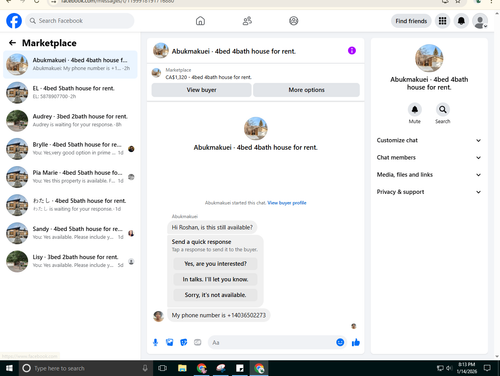
Task: Click 'My phone number is +14036502273' message
Action: coord(219,315)
